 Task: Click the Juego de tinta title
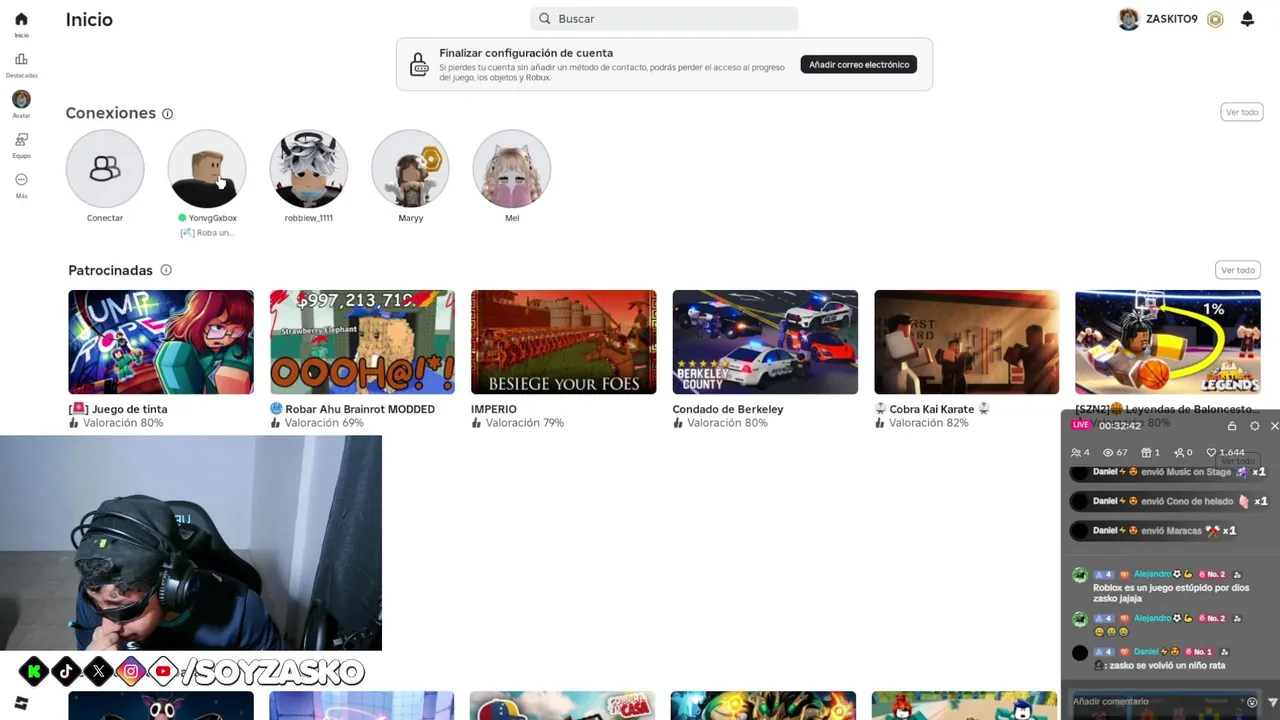coord(118,409)
